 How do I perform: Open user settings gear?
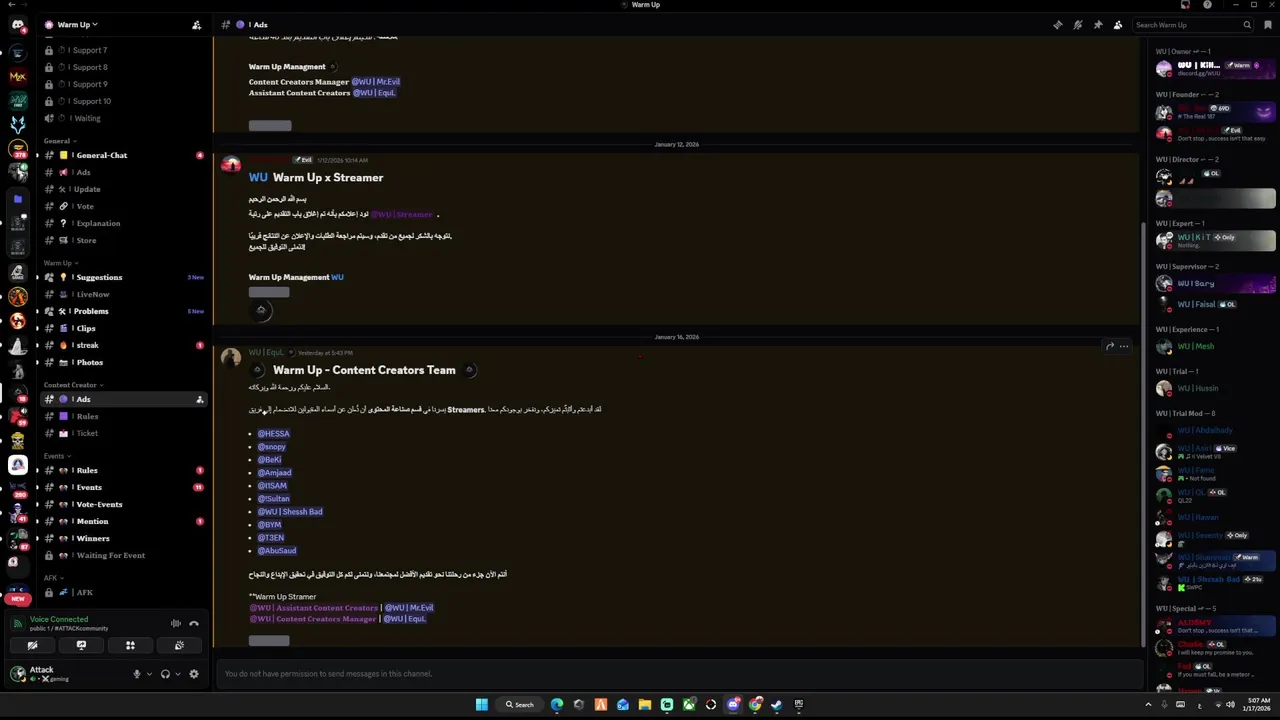click(194, 674)
